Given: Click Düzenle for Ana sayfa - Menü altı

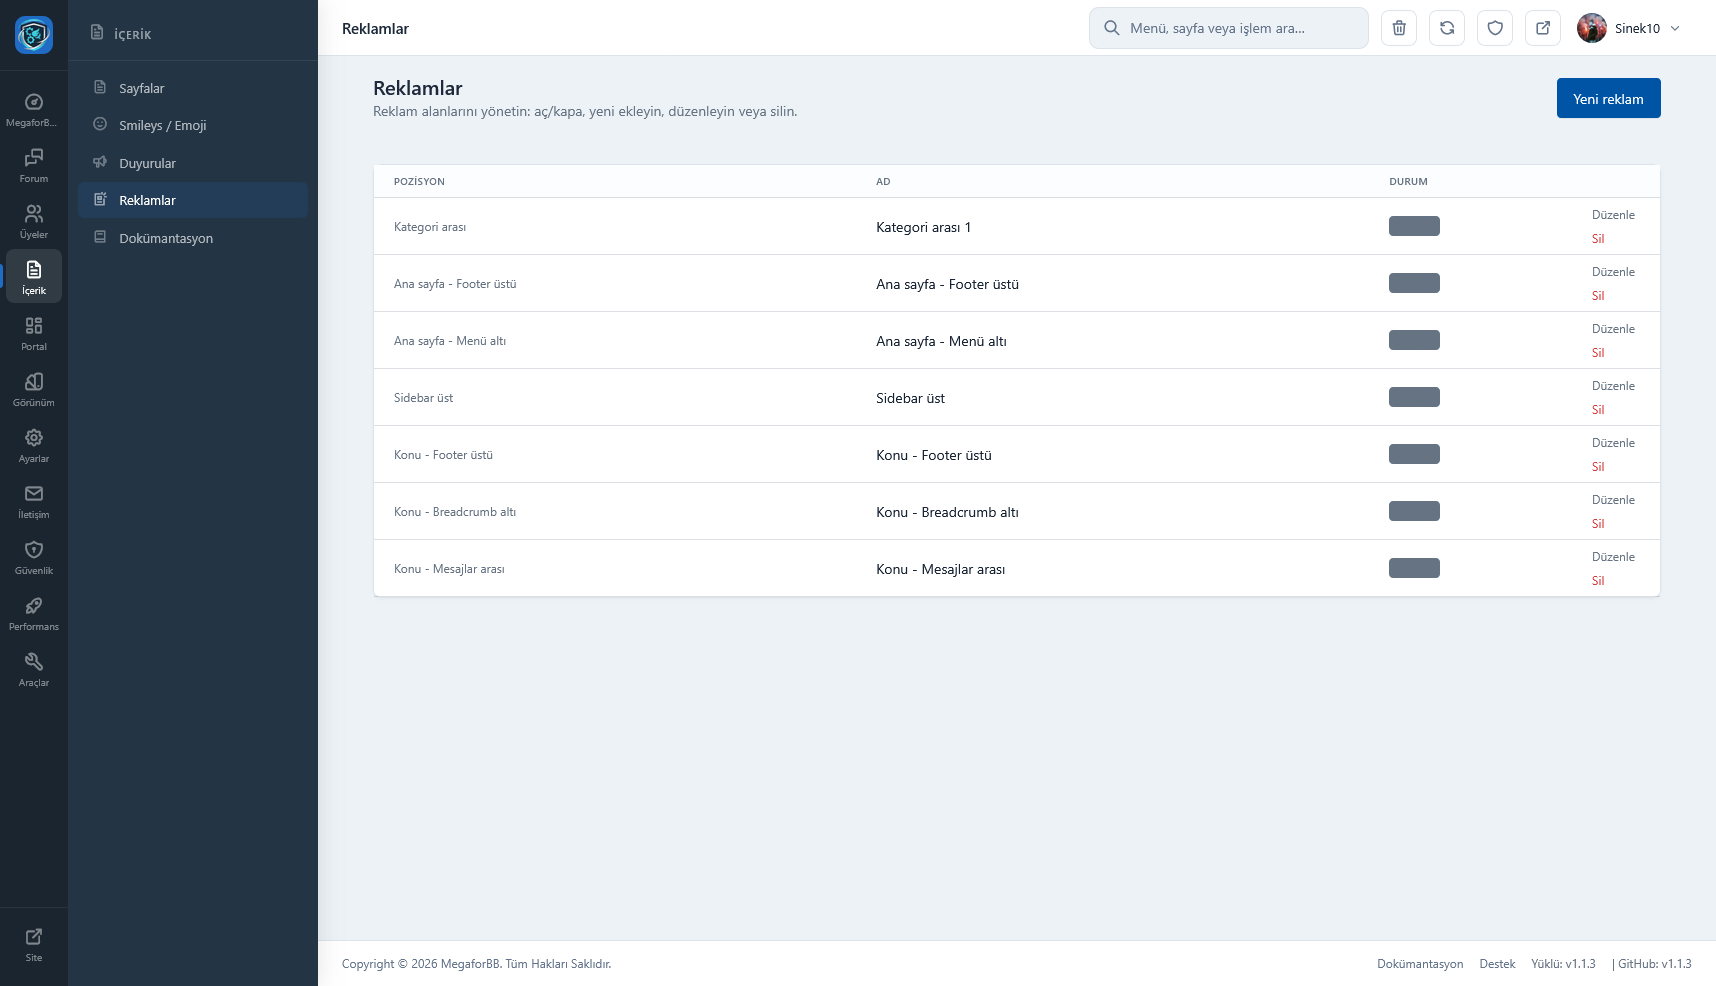Looking at the screenshot, I should [x=1613, y=329].
